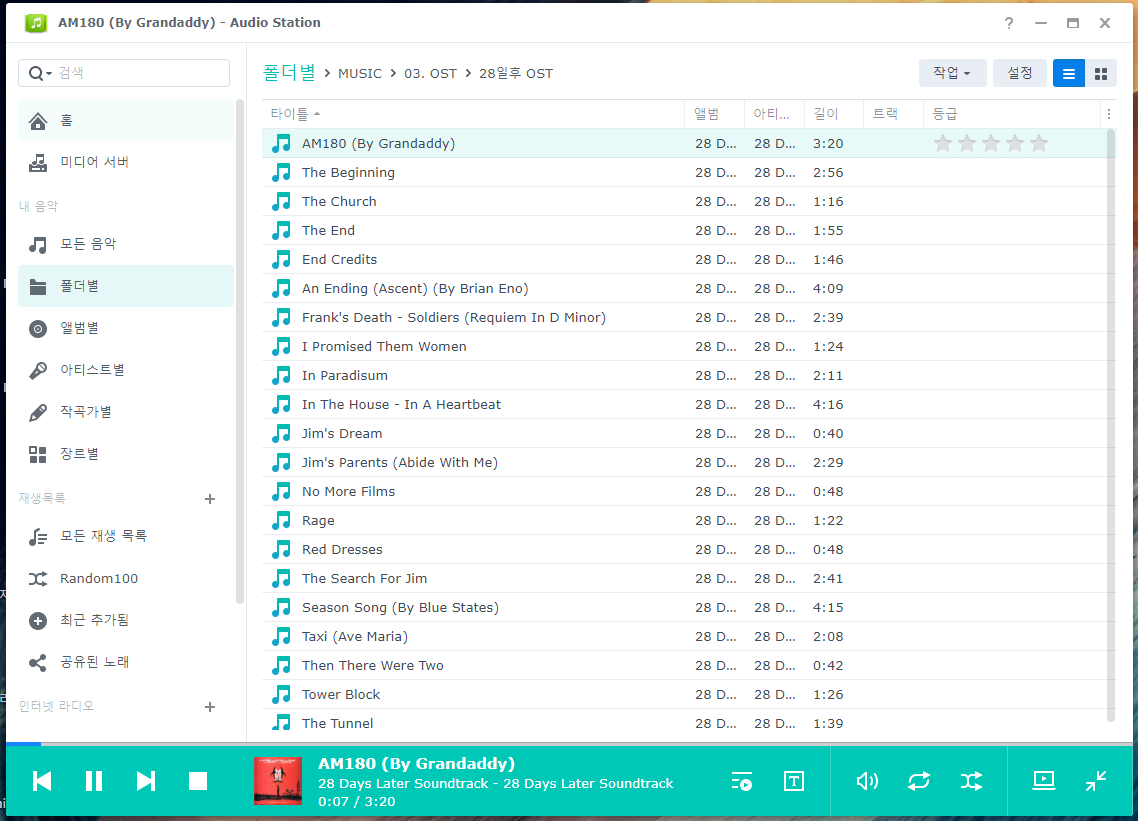Switch to list view
1138x821 pixels.
tap(1068, 73)
